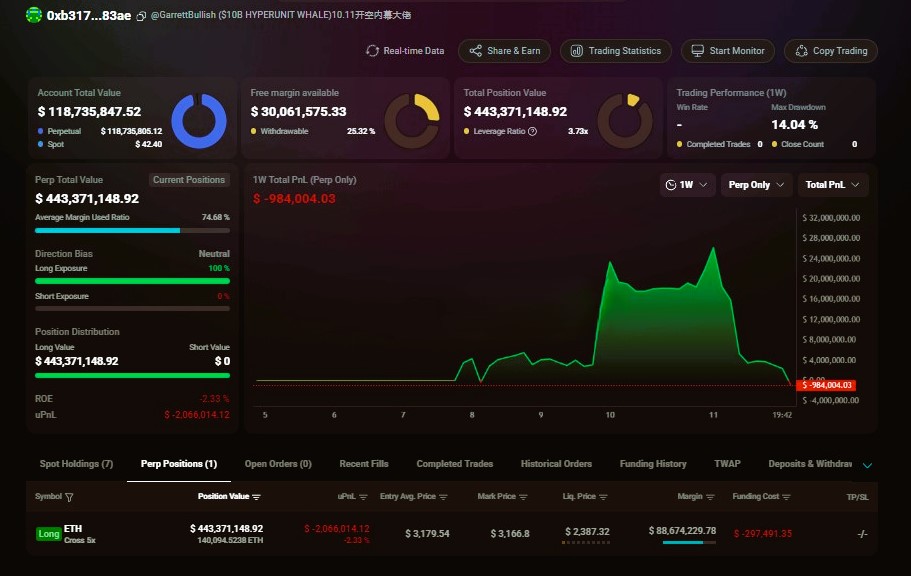Viewport: 911px width, 576px height.
Task: Click the Long Exposure green bar
Action: [x=132, y=281]
